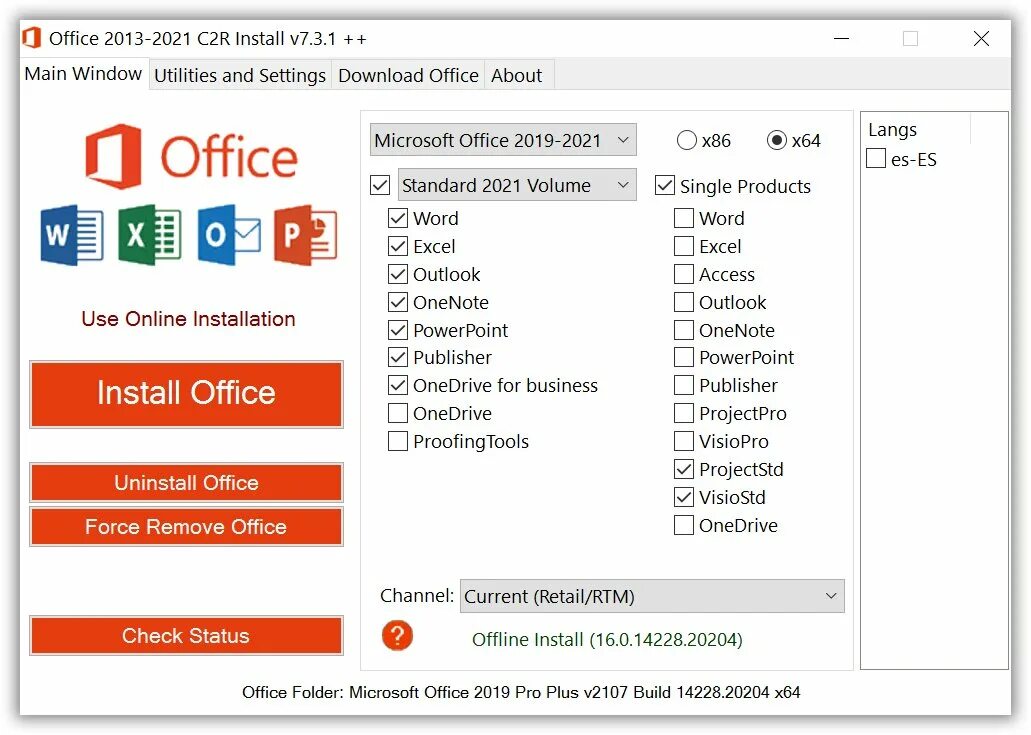Image resolution: width=1031 pixels, height=735 pixels.
Task: Uncheck the ProjectStd checkbox
Action: 684,469
